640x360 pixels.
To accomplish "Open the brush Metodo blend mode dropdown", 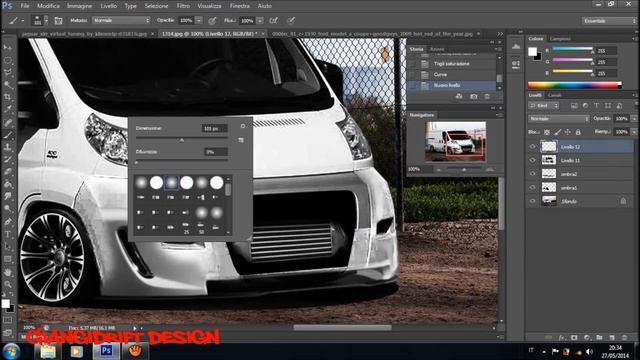I will (x=121, y=20).
